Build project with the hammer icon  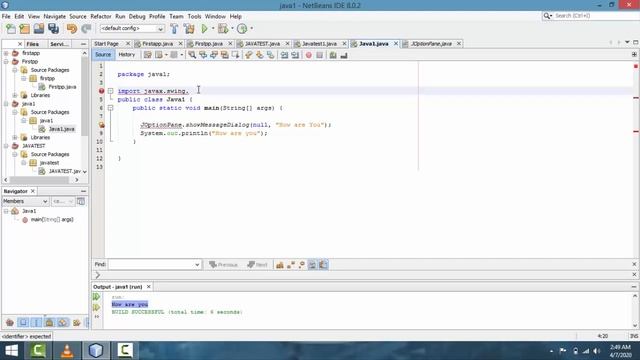coord(174,29)
